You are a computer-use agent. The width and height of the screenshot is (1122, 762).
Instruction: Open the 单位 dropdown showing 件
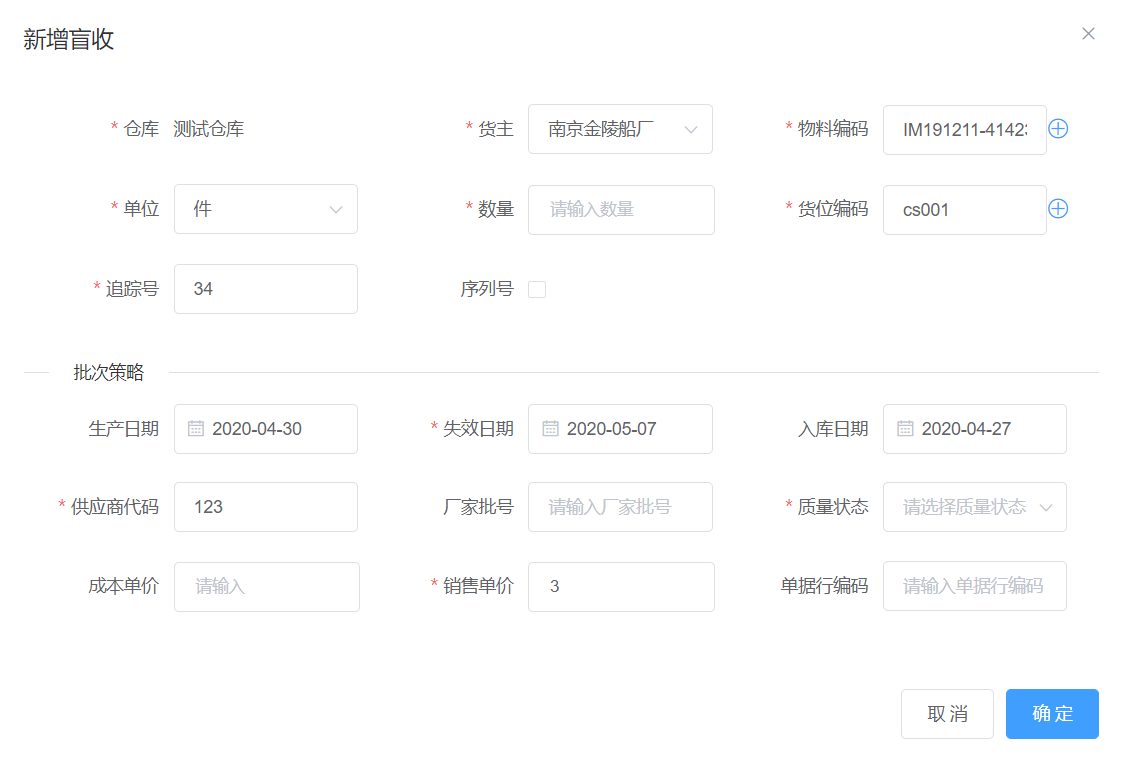tap(265, 209)
